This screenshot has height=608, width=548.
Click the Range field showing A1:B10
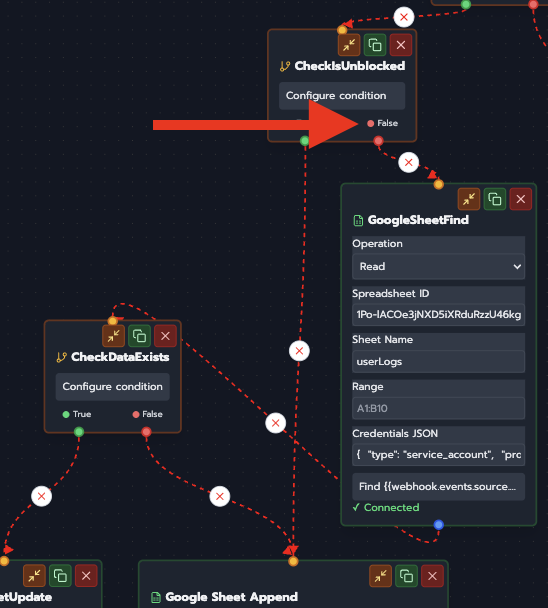point(438,408)
